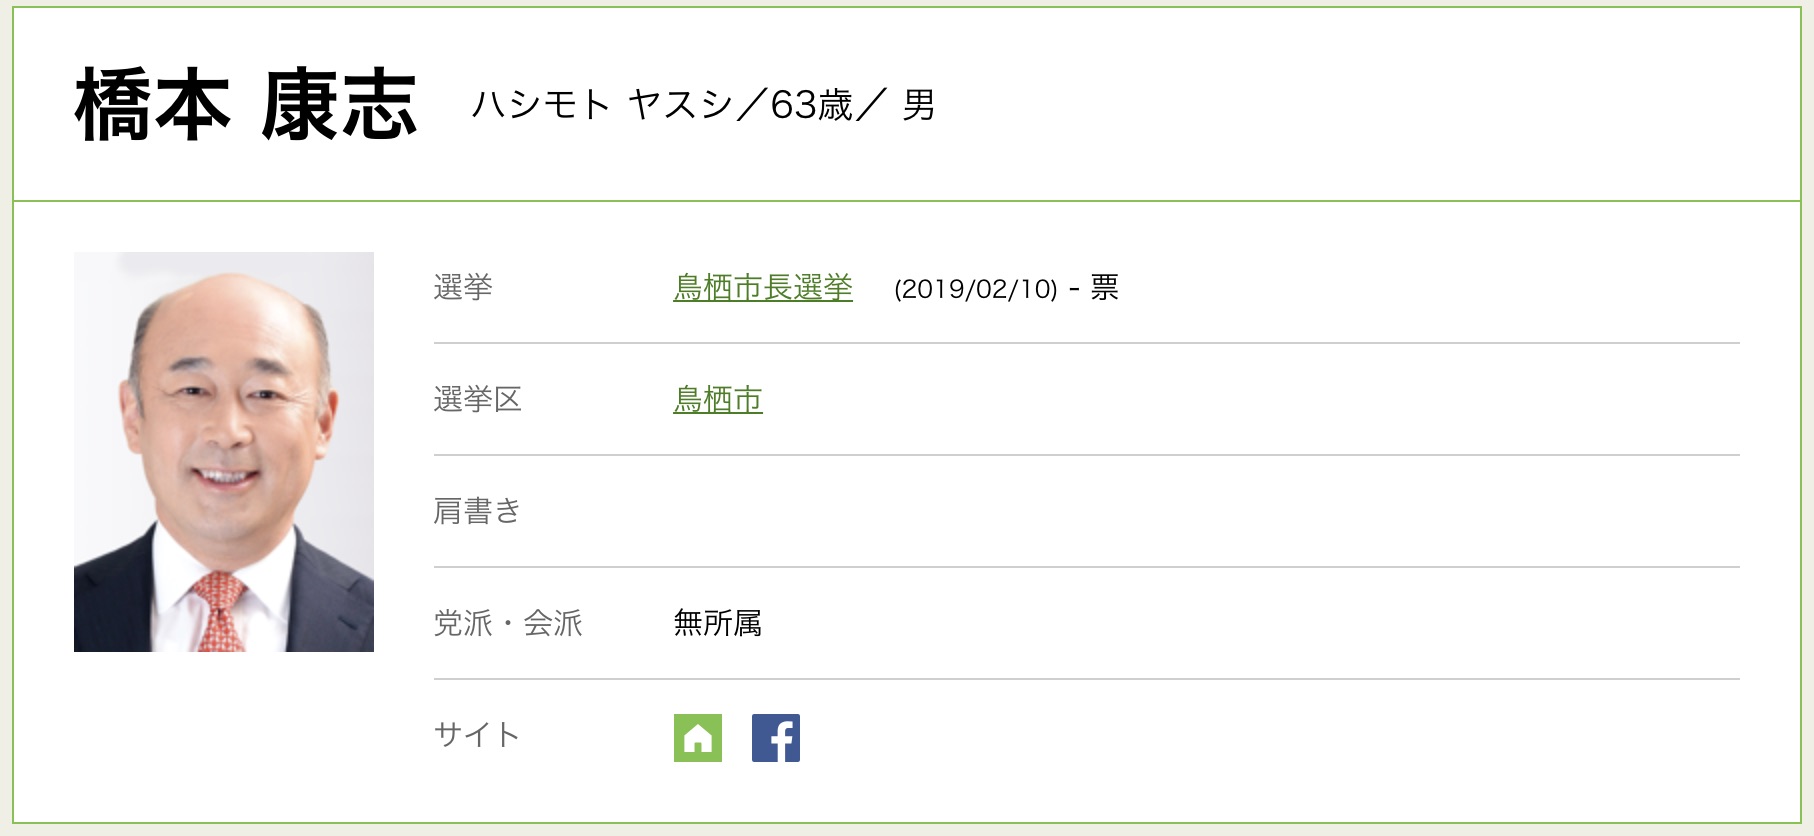1814x836 pixels.
Task: Open the candidate's Facebook page icon
Action: tap(775, 738)
